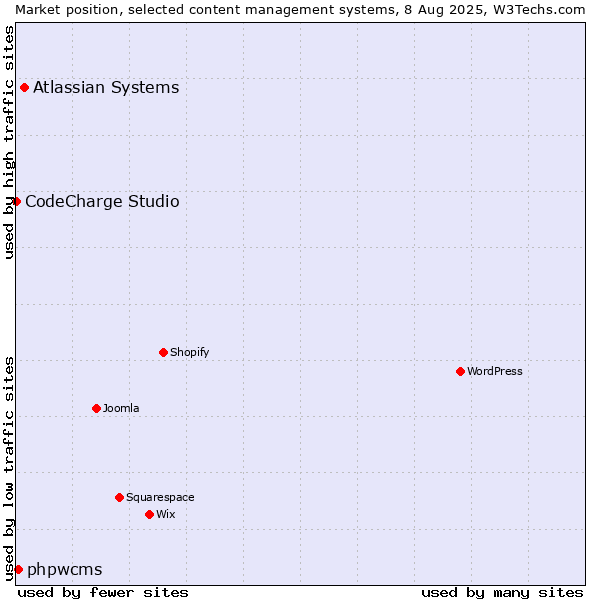
Task: Click the Wix red marker
Action: 150,515
